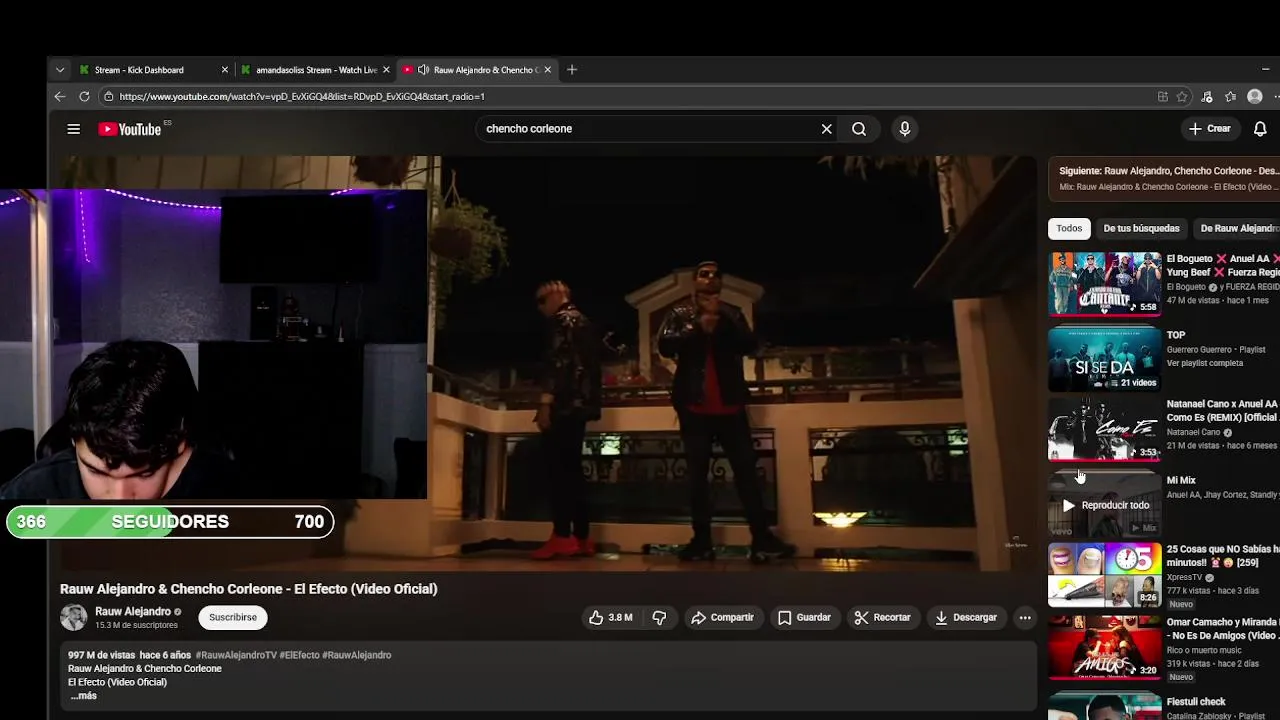Image resolution: width=1280 pixels, height=720 pixels.
Task: Close the Kick Dashboard tab
Action: [x=224, y=70]
